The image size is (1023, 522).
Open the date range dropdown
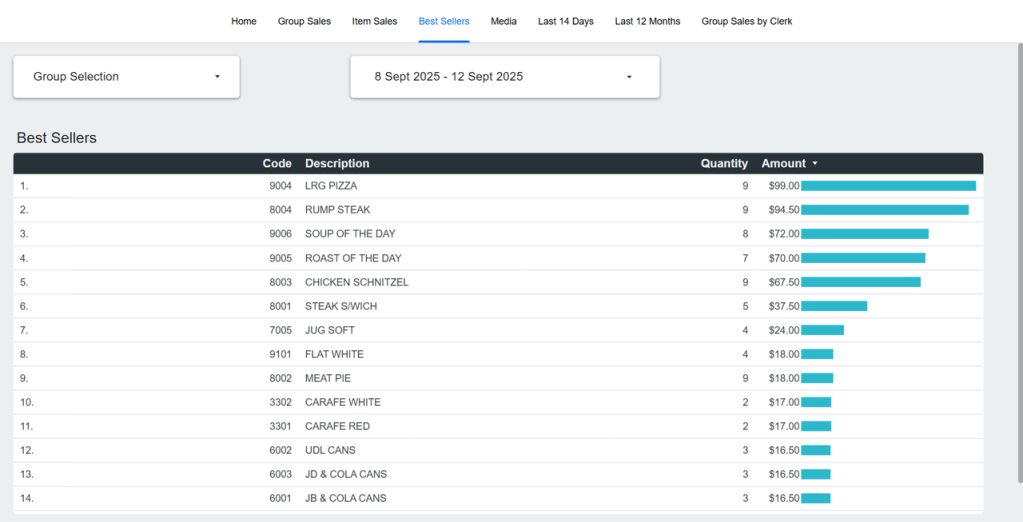[x=504, y=77]
